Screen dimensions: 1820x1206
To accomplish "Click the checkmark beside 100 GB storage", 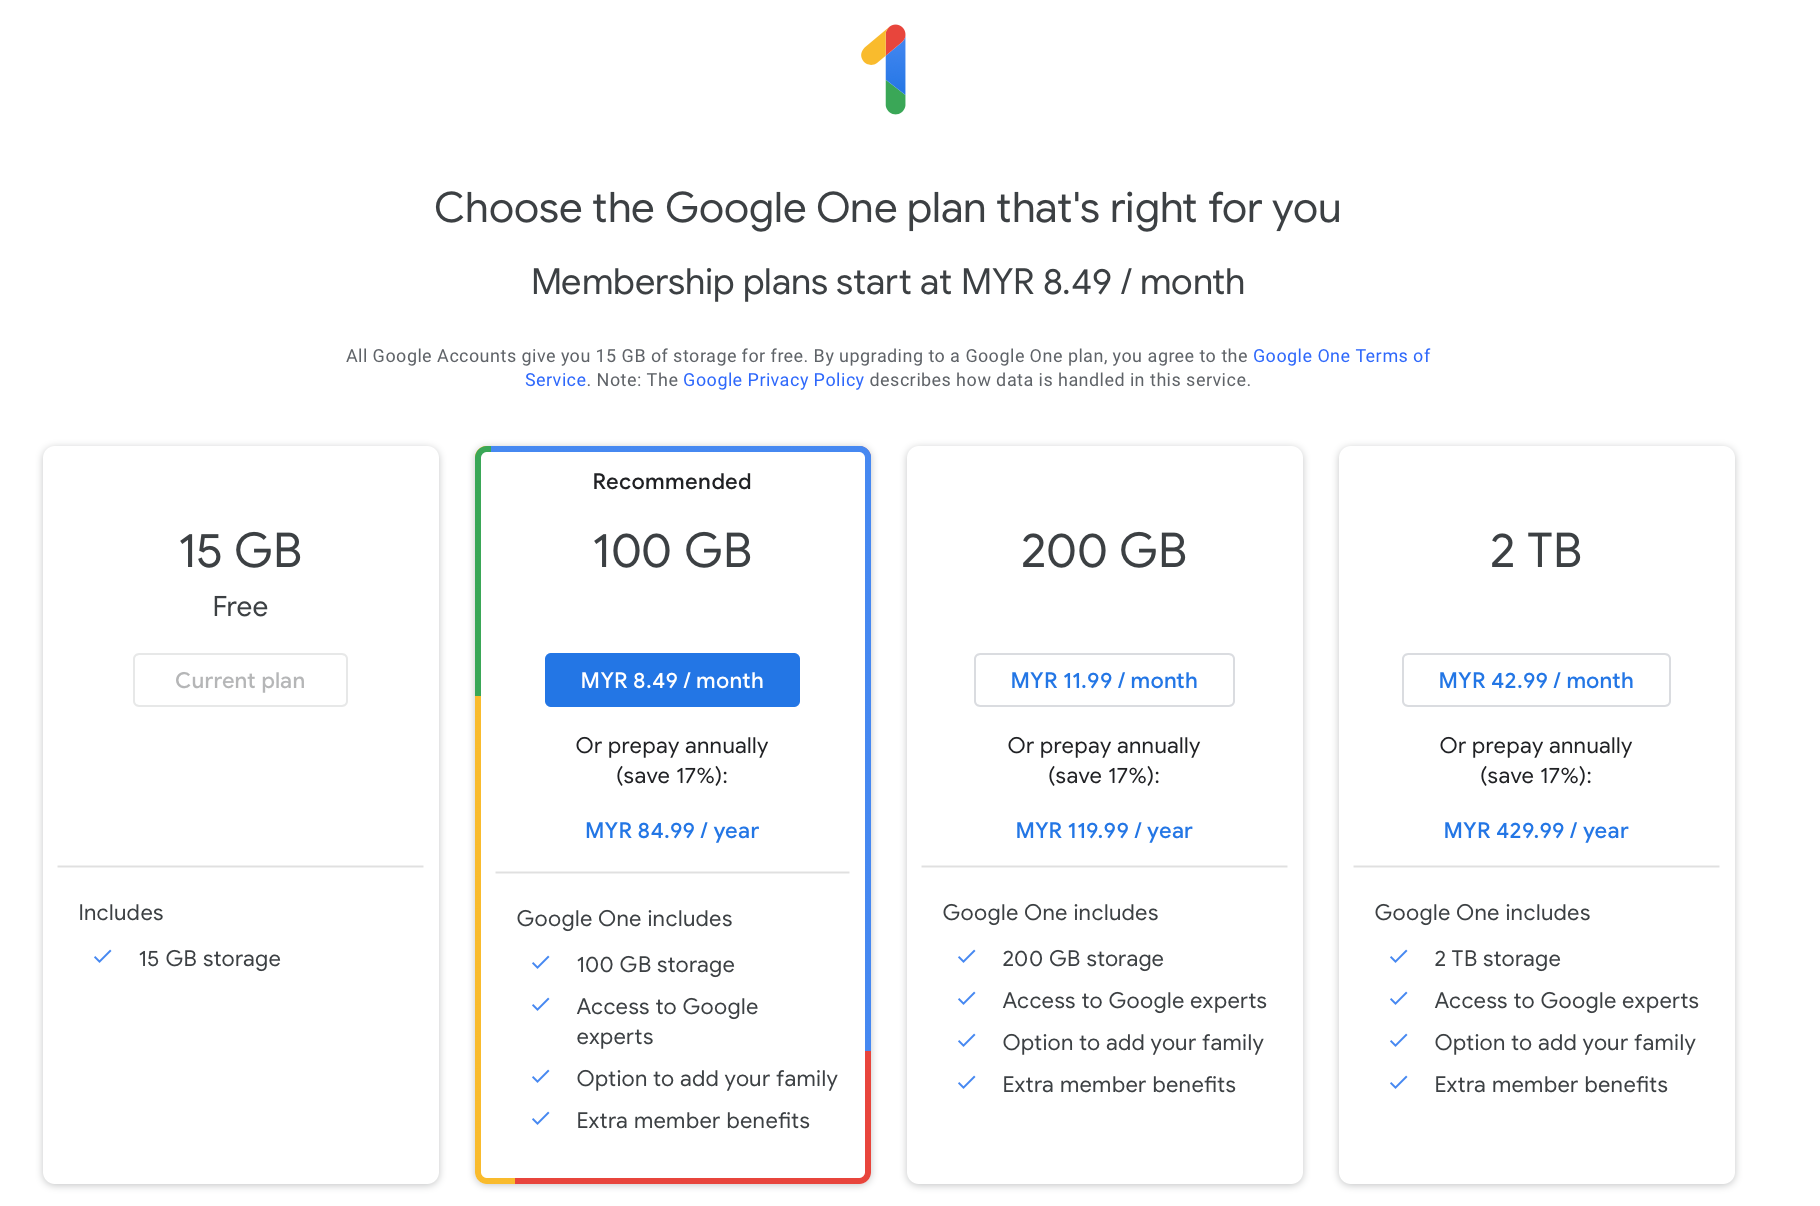I will pos(540,963).
